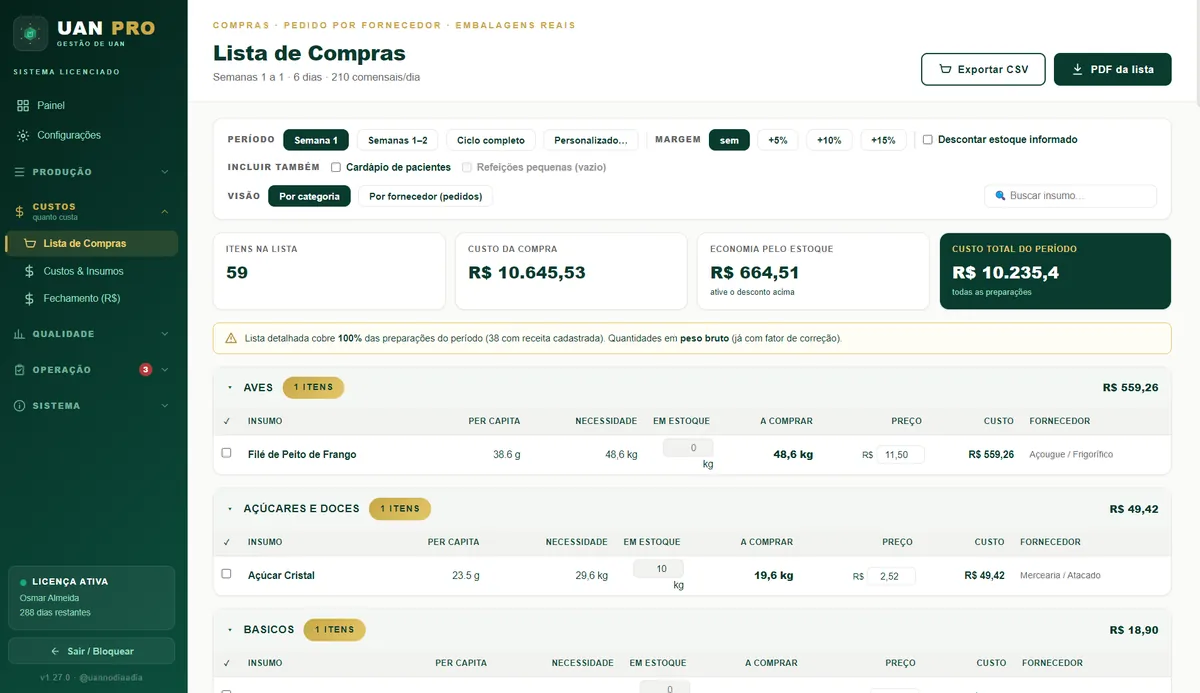Screen dimensions: 1200x693
Task: Click the Produção list icon in sidebar
Action: click(x=20, y=172)
